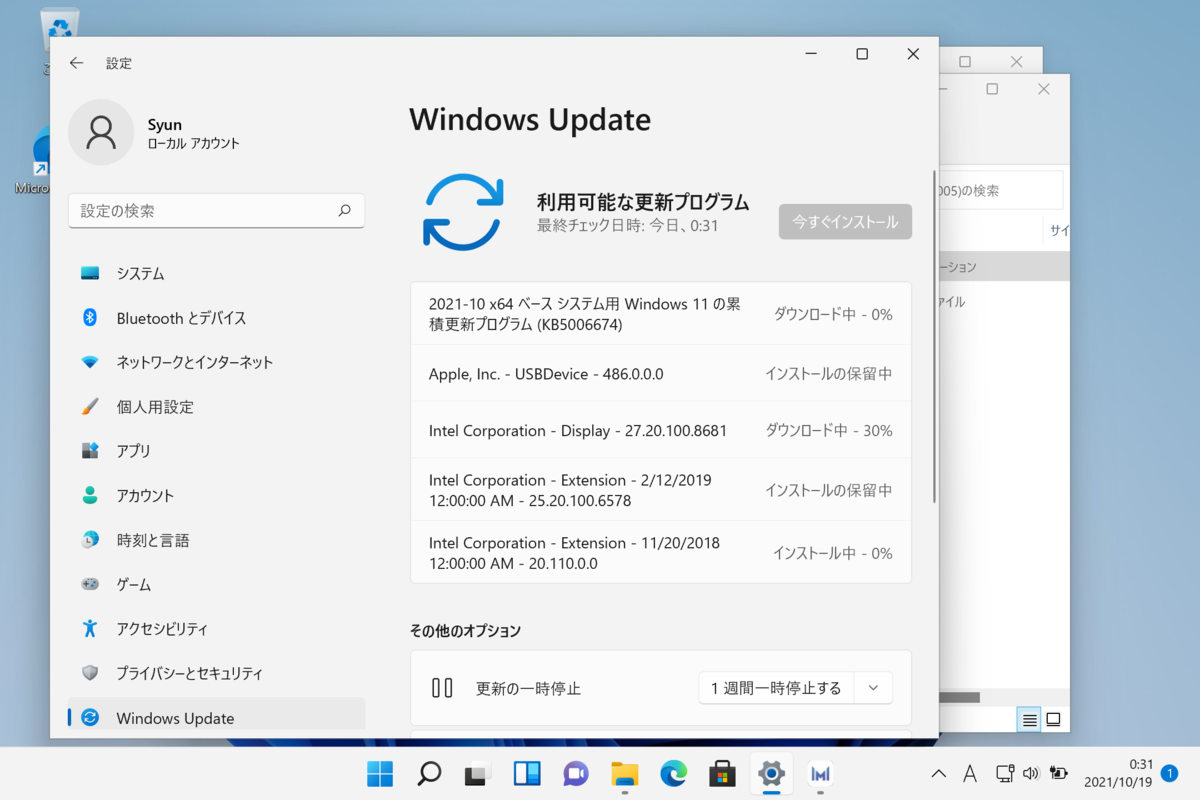Open the notification badge in the taskbar
Image resolution: width=1200 pixels, height=800 pixels.
(1170, 773)
